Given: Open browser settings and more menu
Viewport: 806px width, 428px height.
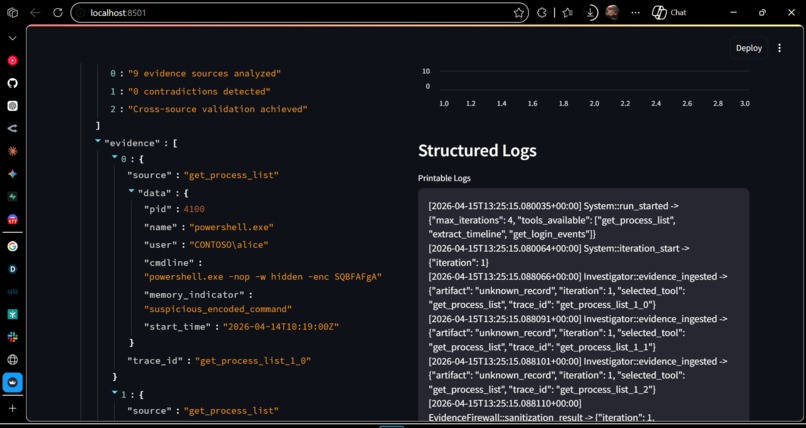Looking at the screenshot, I should pos(635,13).
